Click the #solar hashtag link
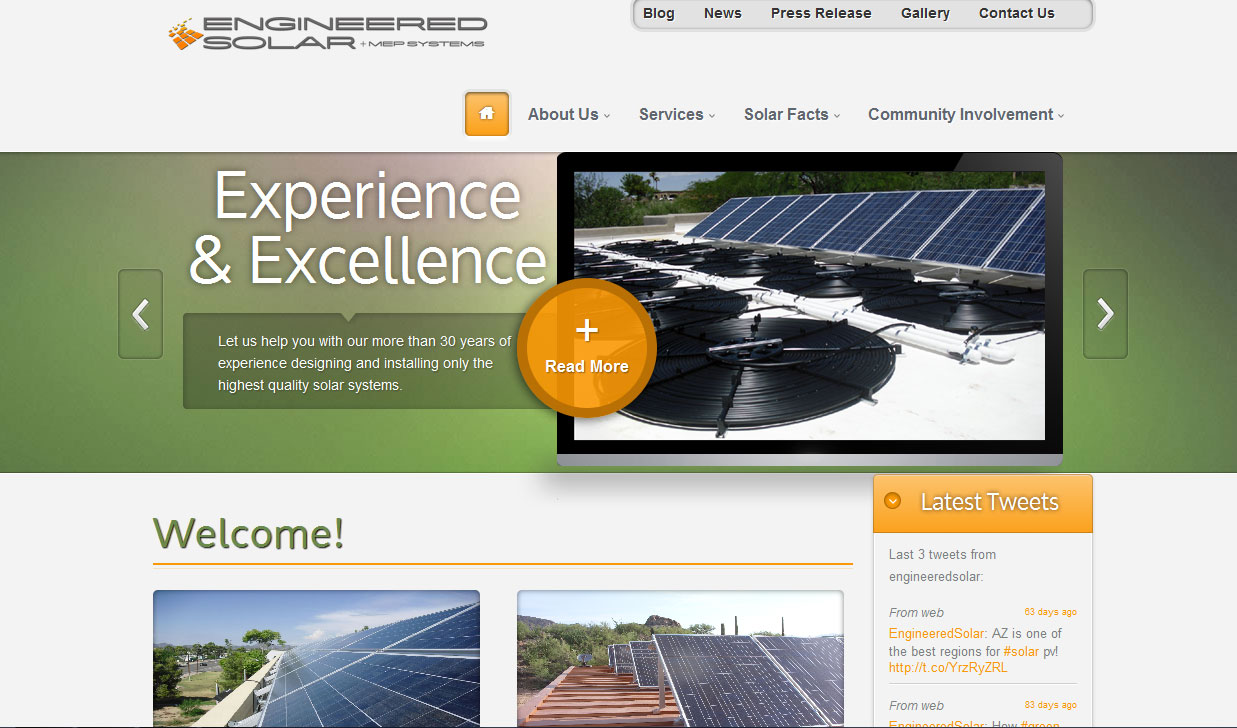The width and height of the screenshot is (1237, 728). tap(1021, 651)
